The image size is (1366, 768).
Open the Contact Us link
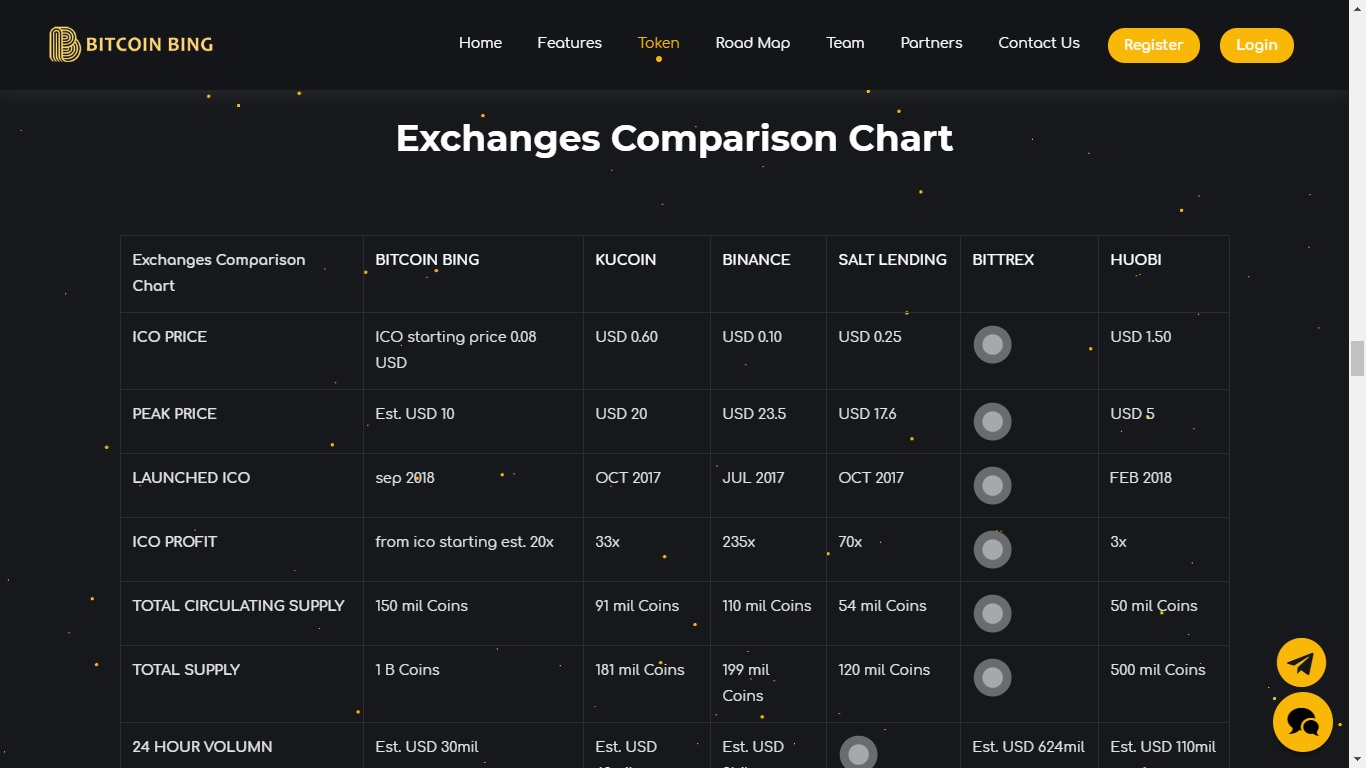click(x=1039, y=43)
